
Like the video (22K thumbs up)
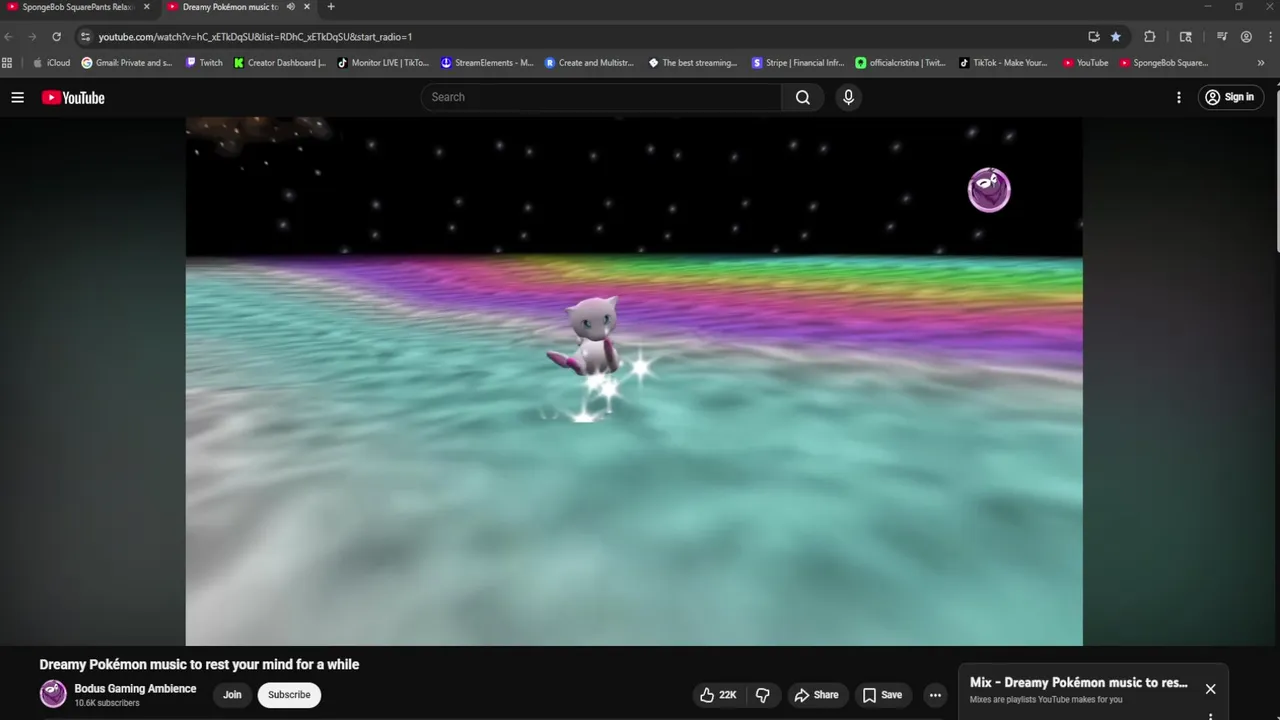pos(718,695)
